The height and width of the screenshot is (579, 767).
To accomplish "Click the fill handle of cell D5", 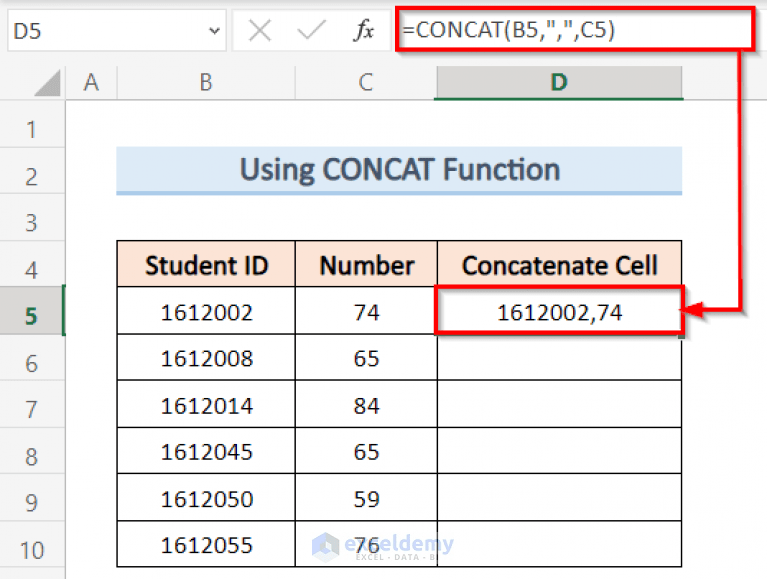I will tap(681, 336).
